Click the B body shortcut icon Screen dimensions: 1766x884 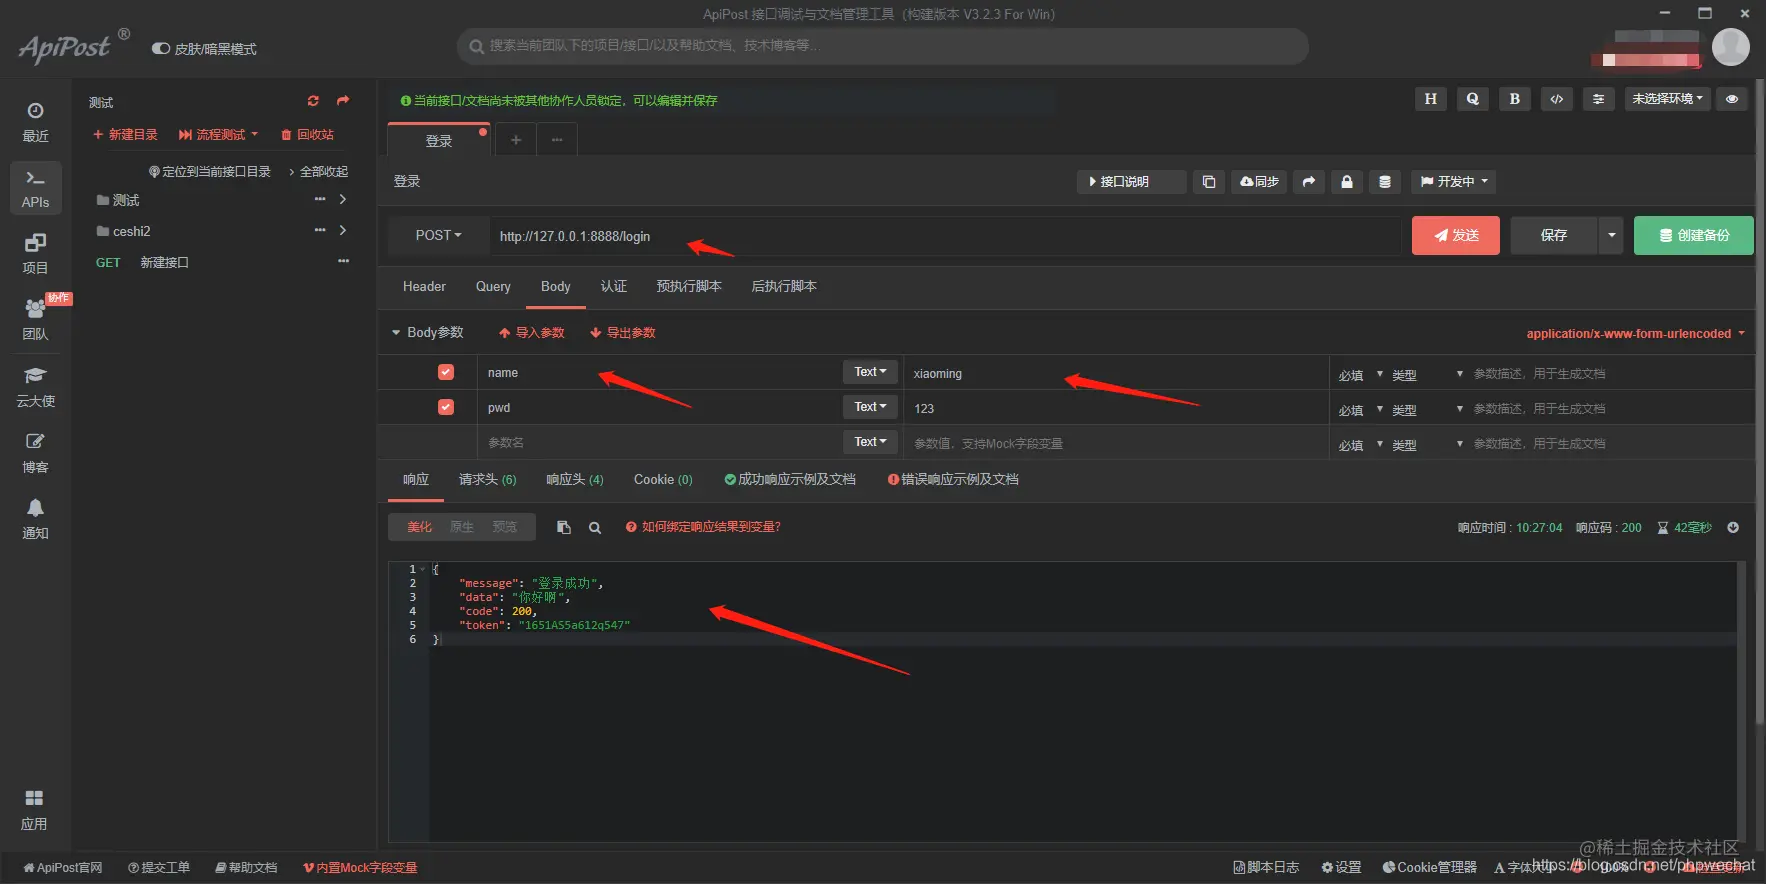click(1515, 99)
